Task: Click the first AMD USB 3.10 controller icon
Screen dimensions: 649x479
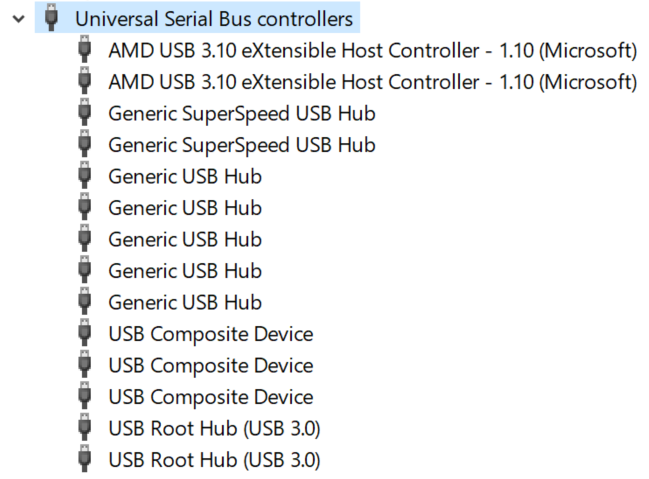Action: 85,50
